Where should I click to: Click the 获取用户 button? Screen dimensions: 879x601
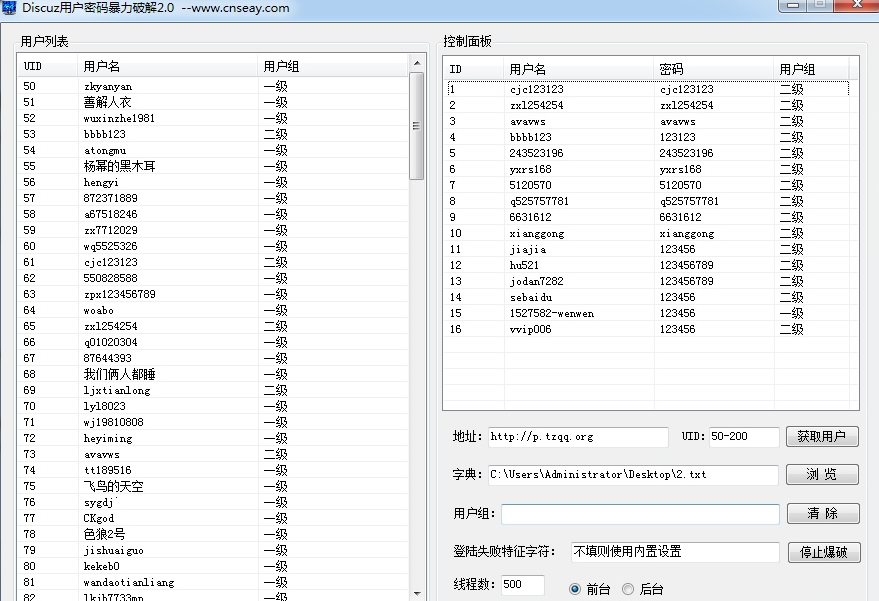[x=822, y=437]
